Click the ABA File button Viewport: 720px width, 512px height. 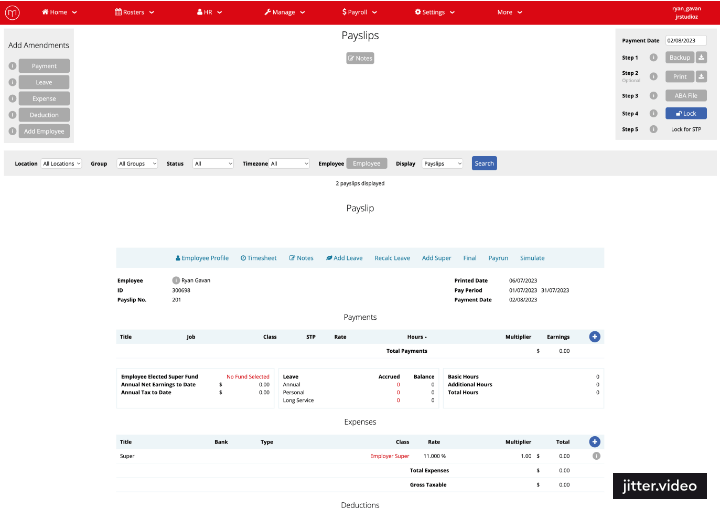(x=686, y=96)
